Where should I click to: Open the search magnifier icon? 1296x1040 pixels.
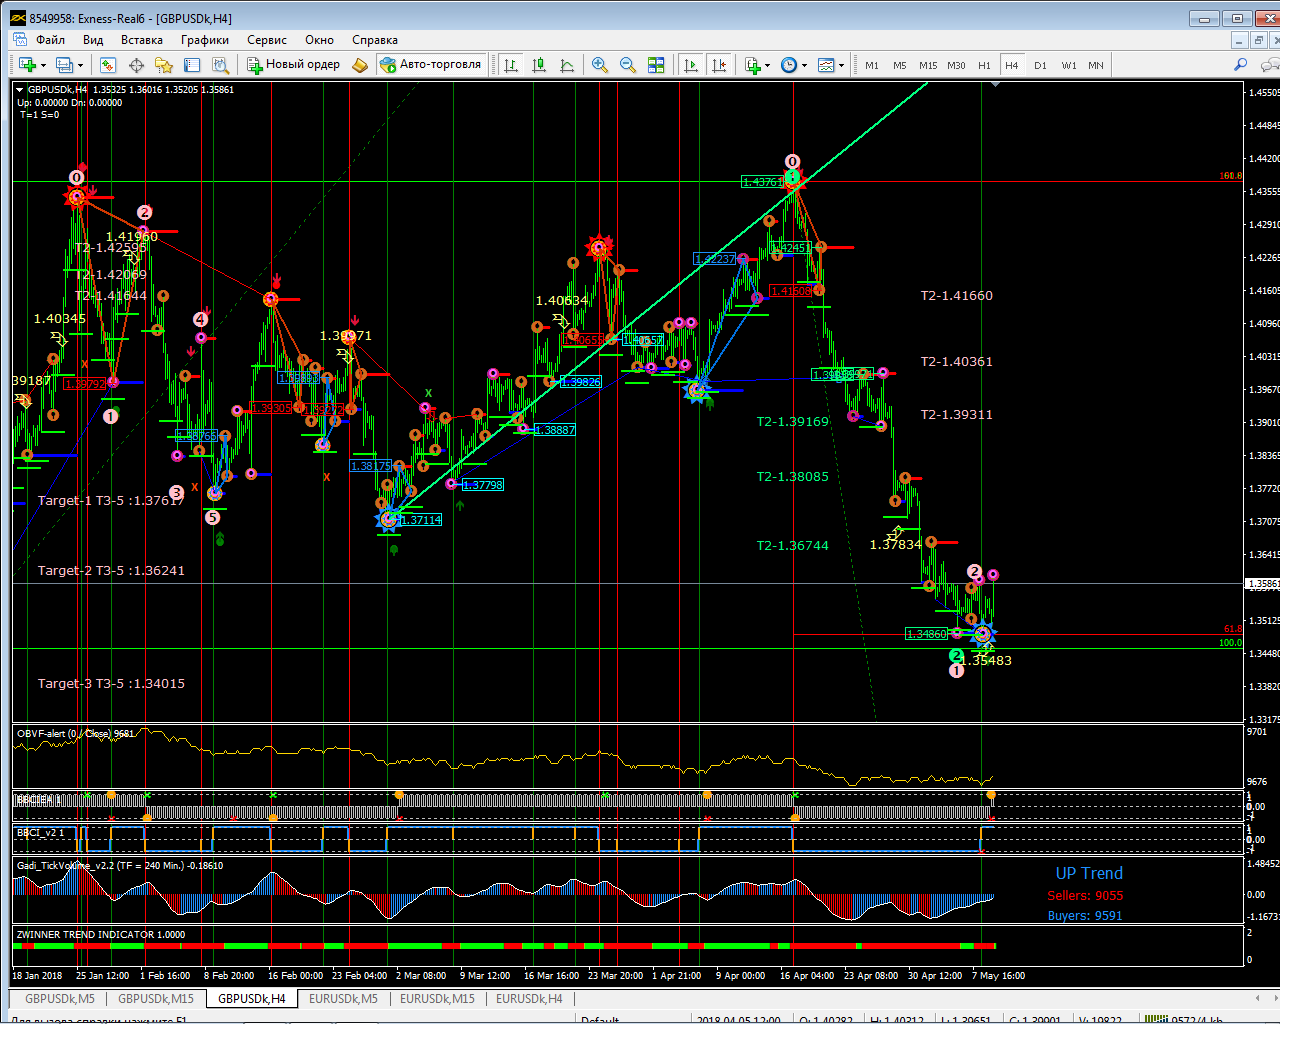(x=1241, y=65)
